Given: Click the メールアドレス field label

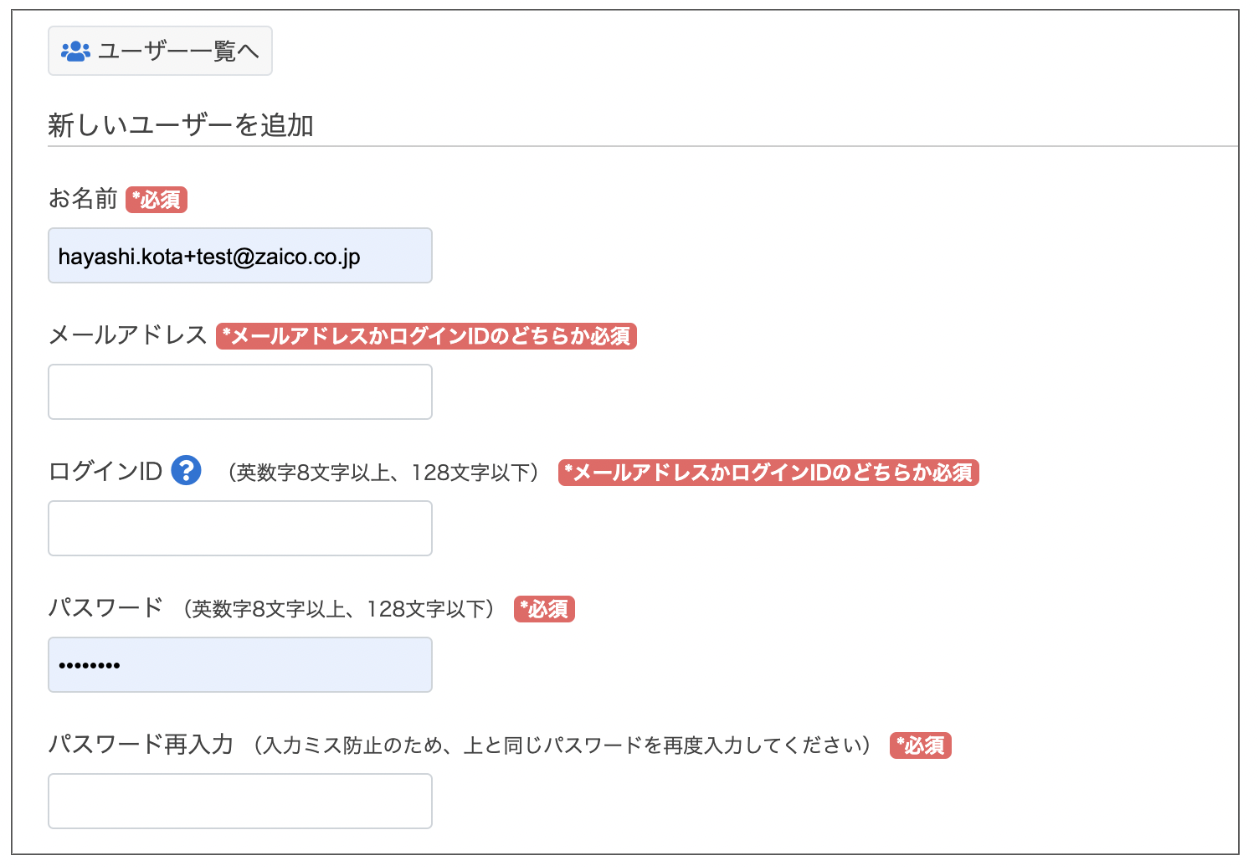Looking at the screenshot, I should (x=128, y=336).
